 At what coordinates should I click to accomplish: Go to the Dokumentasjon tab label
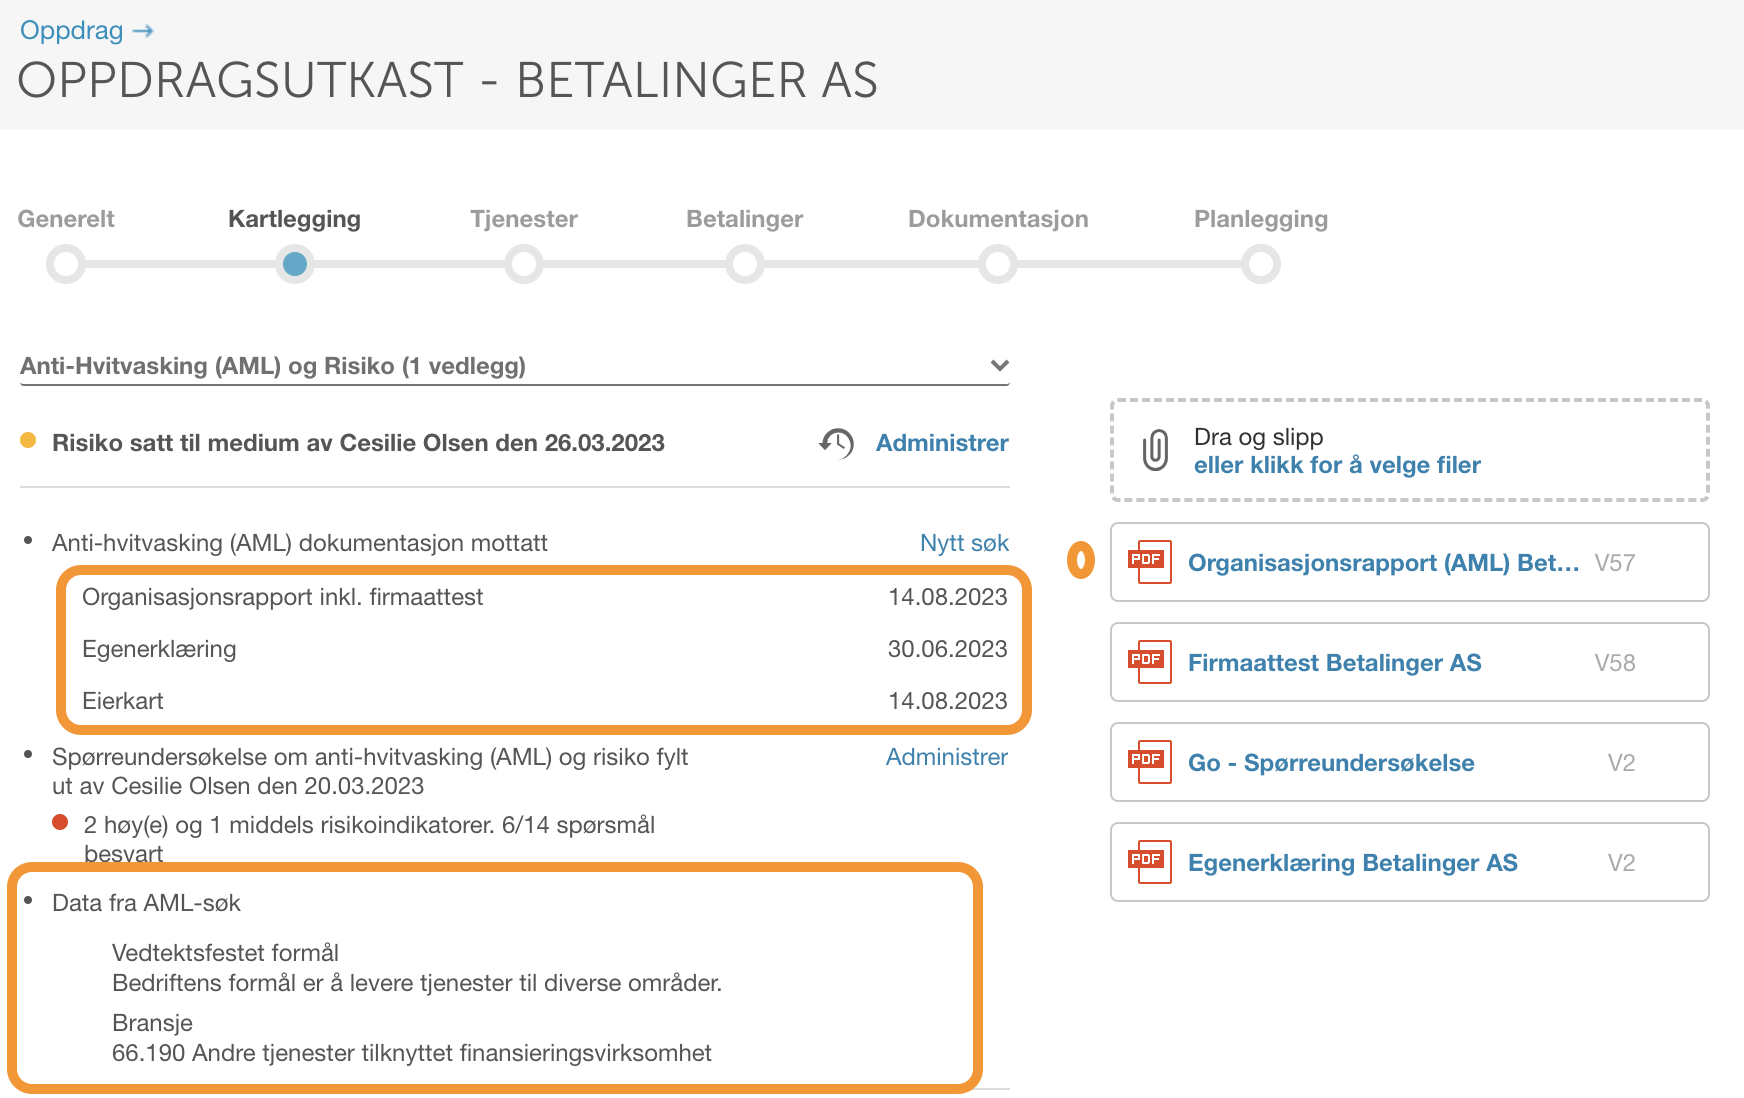click(998, 219)
